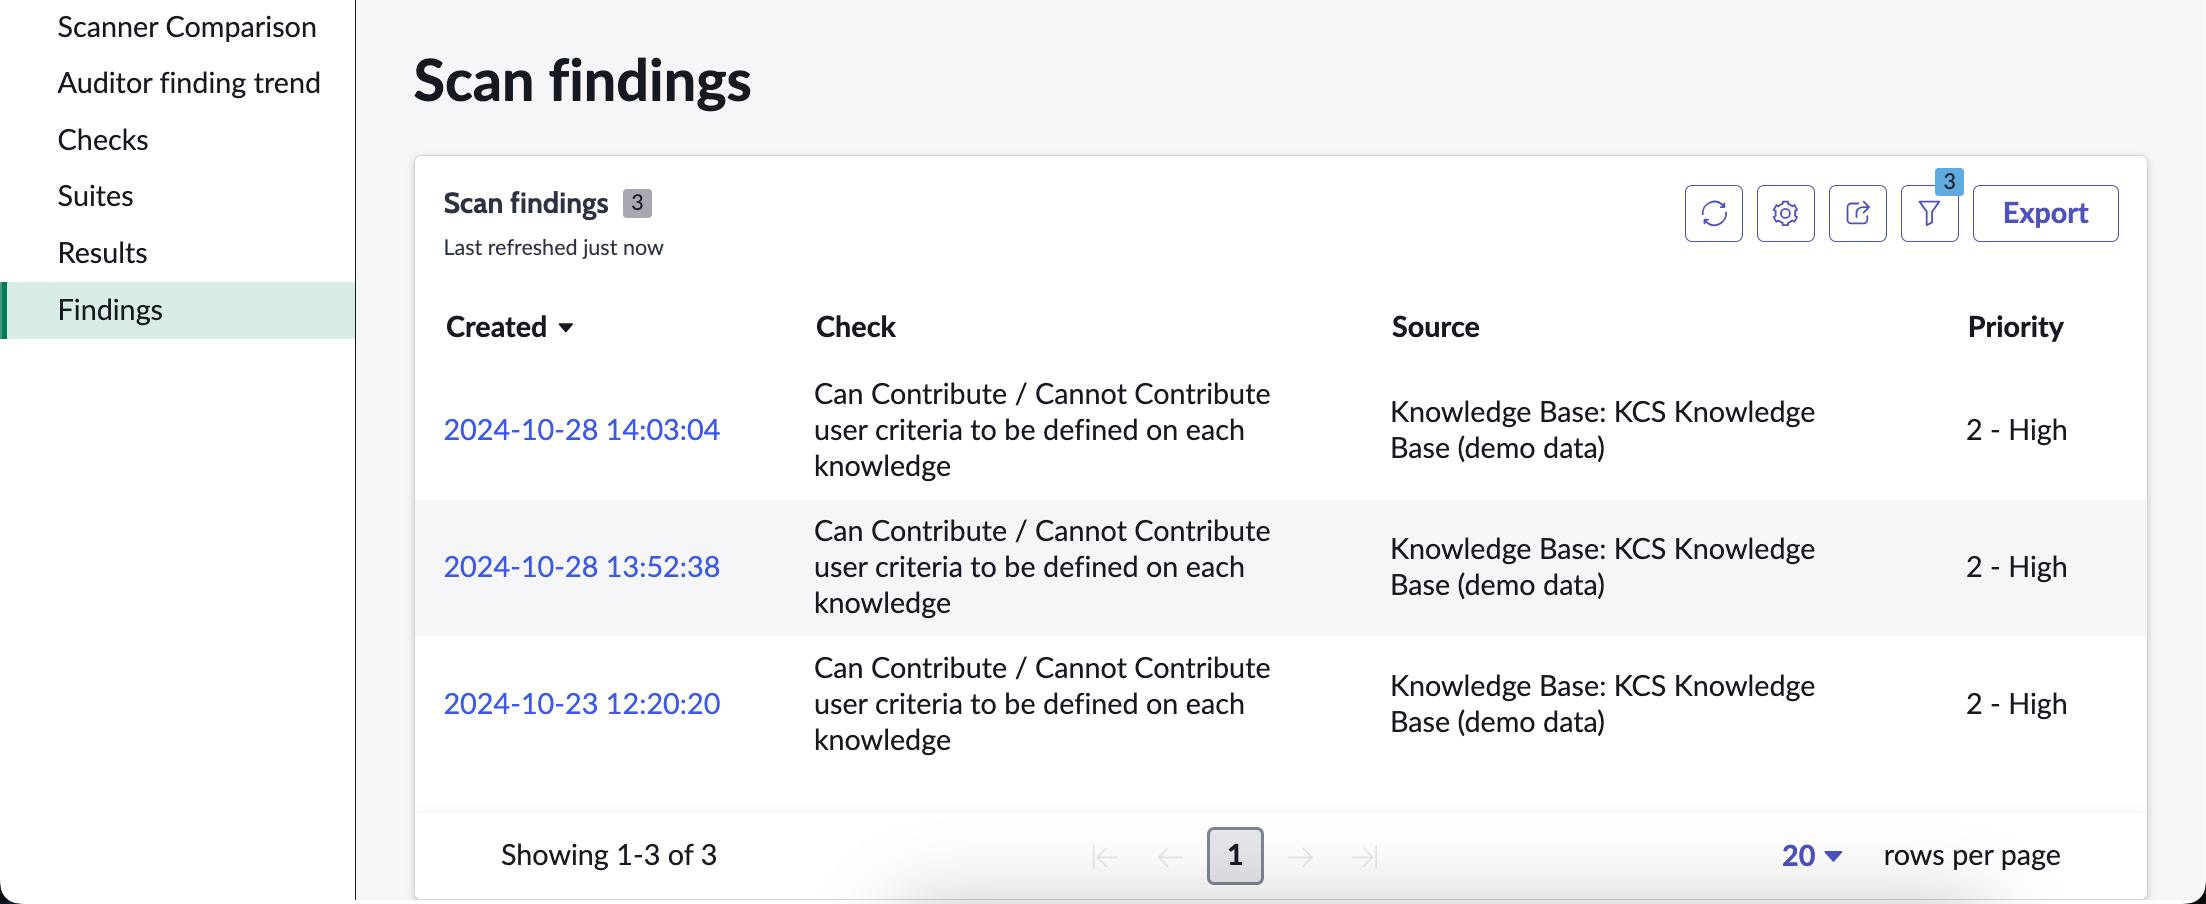Click Check cell of 14:03:04 row
This screenshot has width=2206, height=904.
pyautogui.click(x=1042, y=430)
